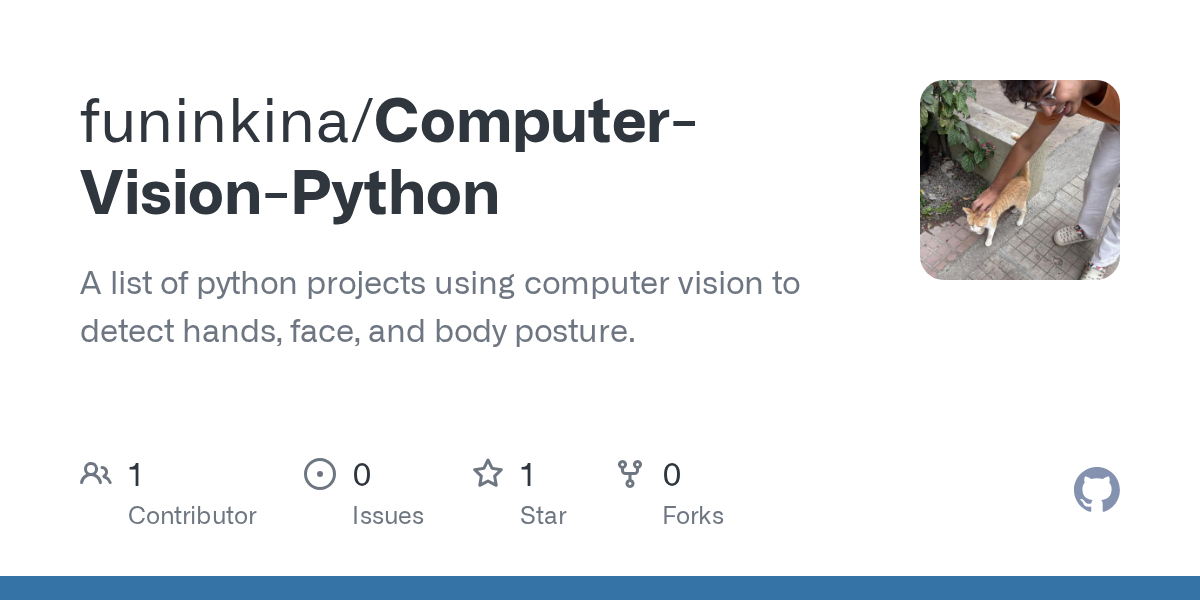Select the 'Contributor' label text
This screenshot has width=1200, height=600.
pos(192,516)
